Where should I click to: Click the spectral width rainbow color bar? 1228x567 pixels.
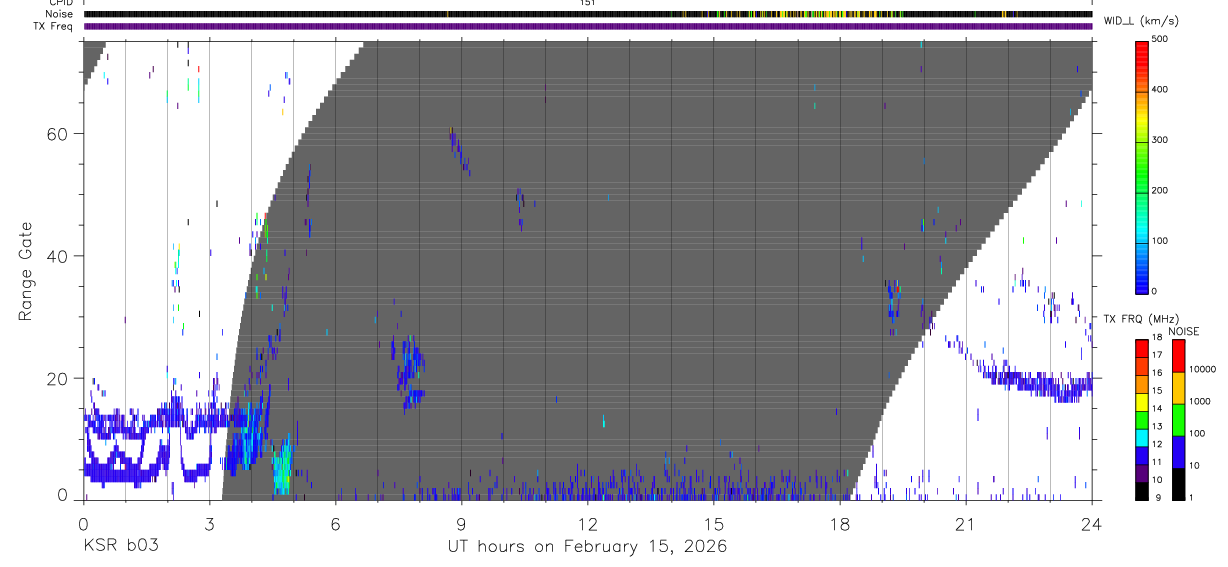coord(1143,166)
